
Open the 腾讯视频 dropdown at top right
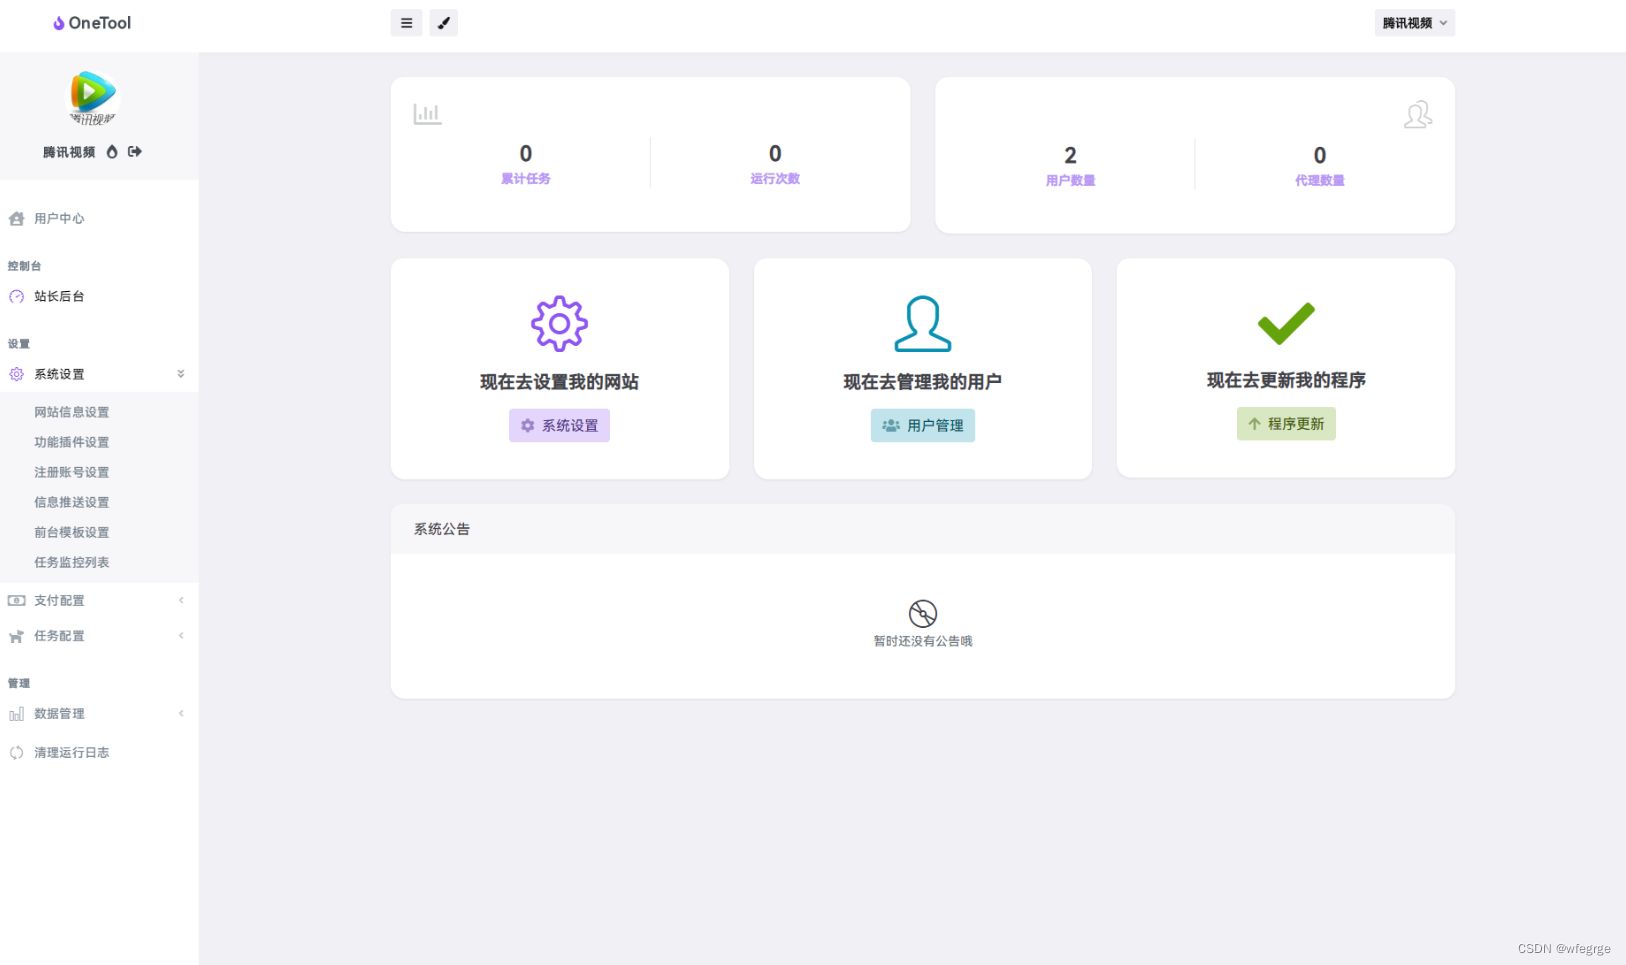(1414, 22)
